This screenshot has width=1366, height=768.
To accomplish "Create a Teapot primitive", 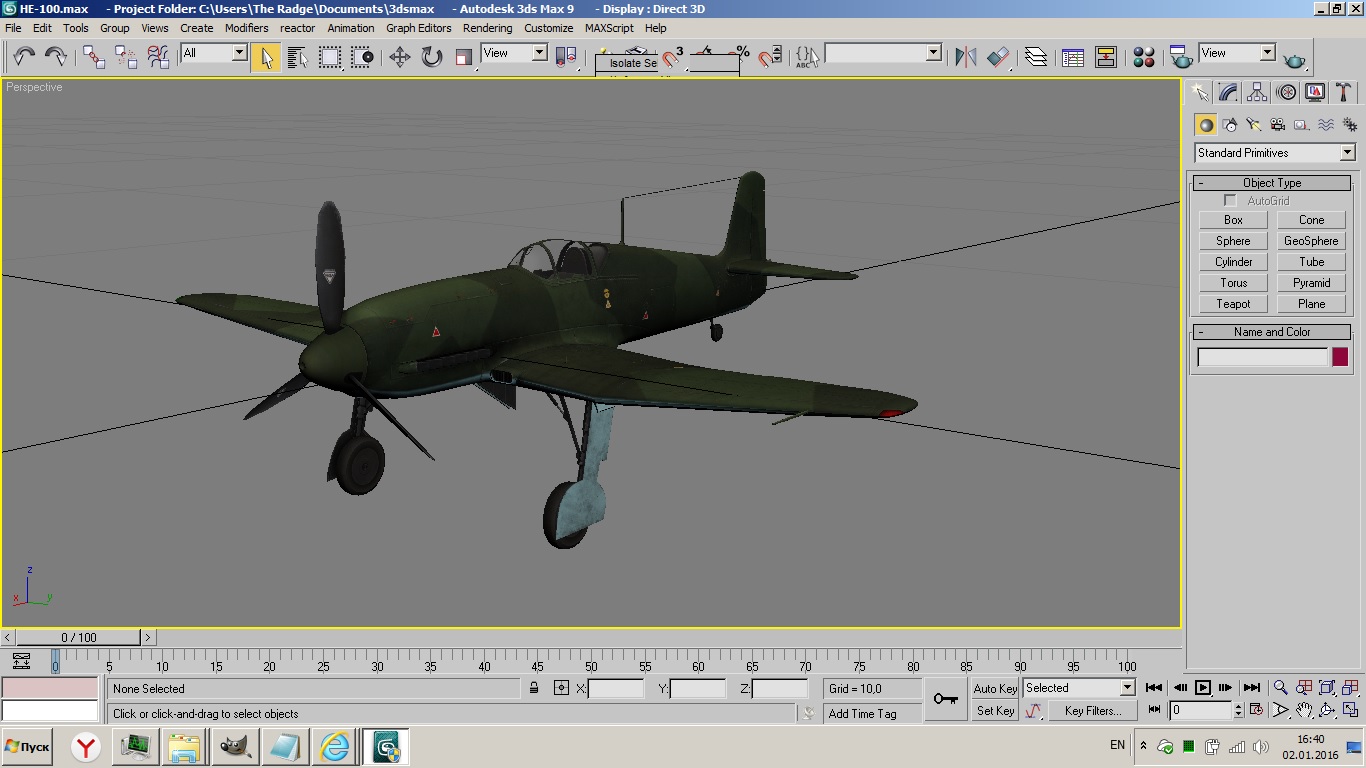I will click(x=1233, y=304).
